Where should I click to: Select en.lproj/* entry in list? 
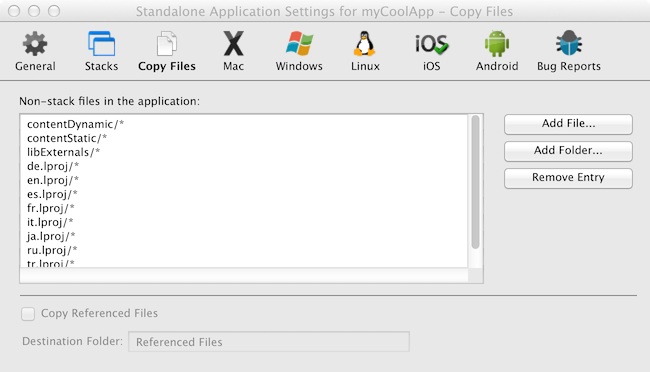(x=244, y=180)
